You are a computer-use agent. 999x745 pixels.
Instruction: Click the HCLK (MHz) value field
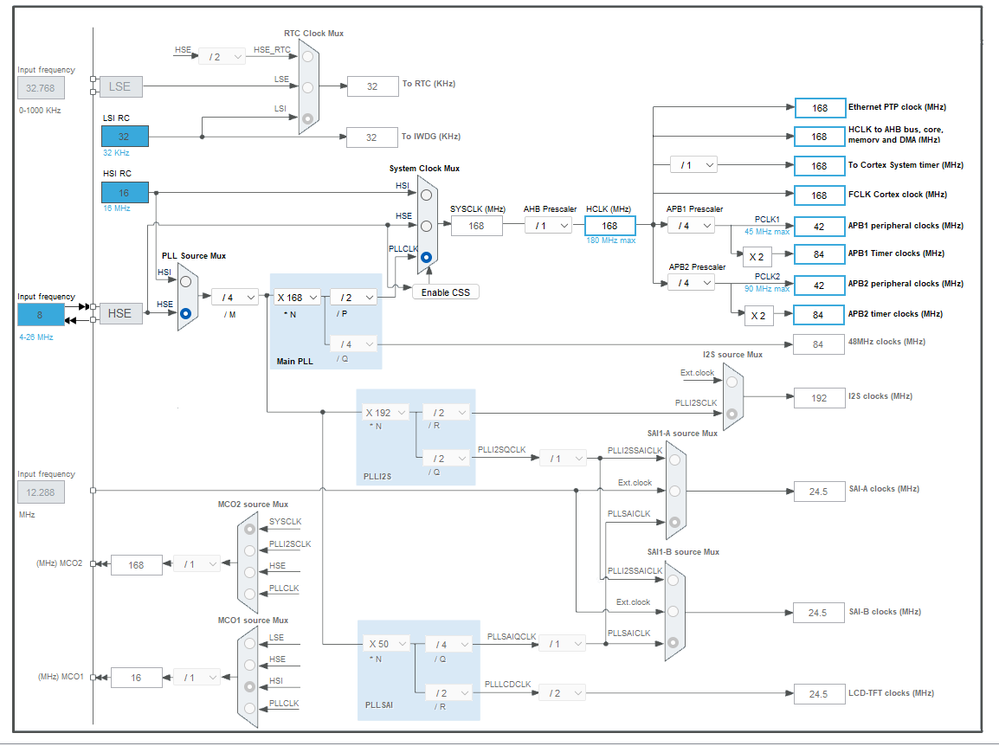pos(610,226)
